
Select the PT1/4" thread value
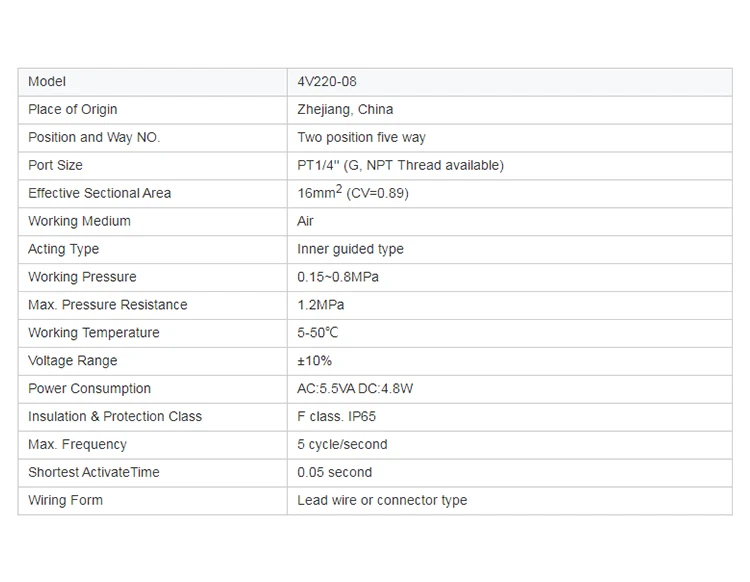(x=400, y=166)
